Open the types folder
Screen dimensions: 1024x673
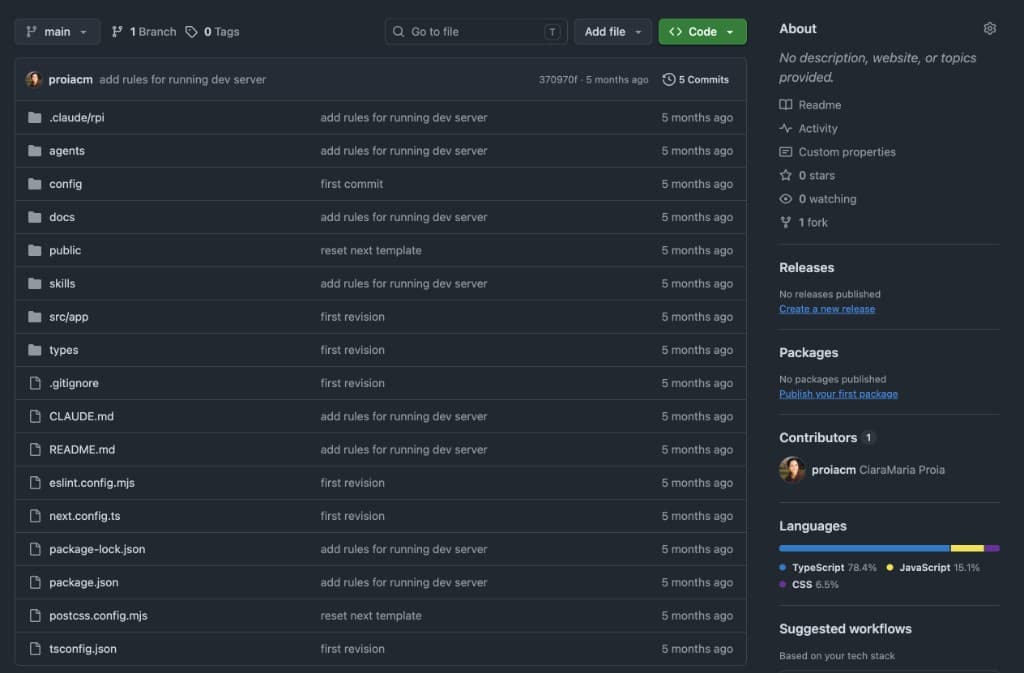[x=63, y=350]
